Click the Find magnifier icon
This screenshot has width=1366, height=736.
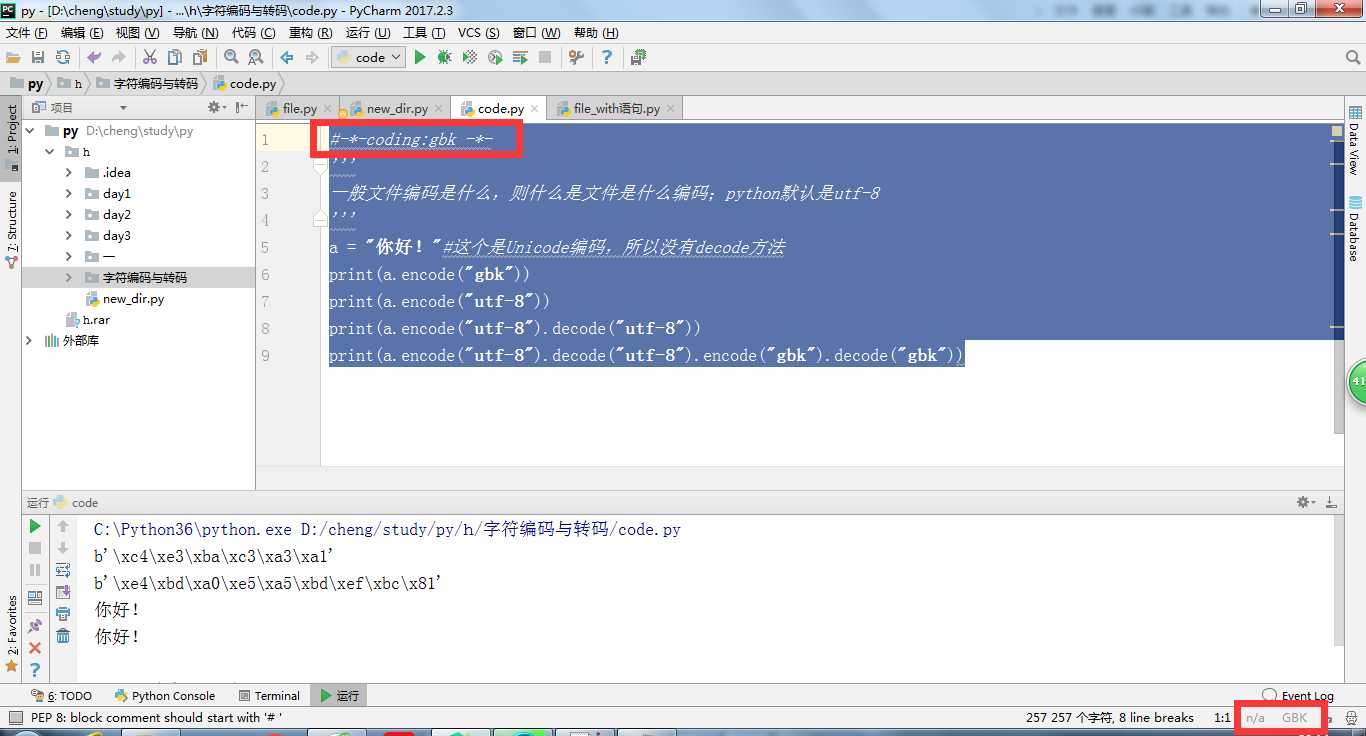(x=231, y=57)
